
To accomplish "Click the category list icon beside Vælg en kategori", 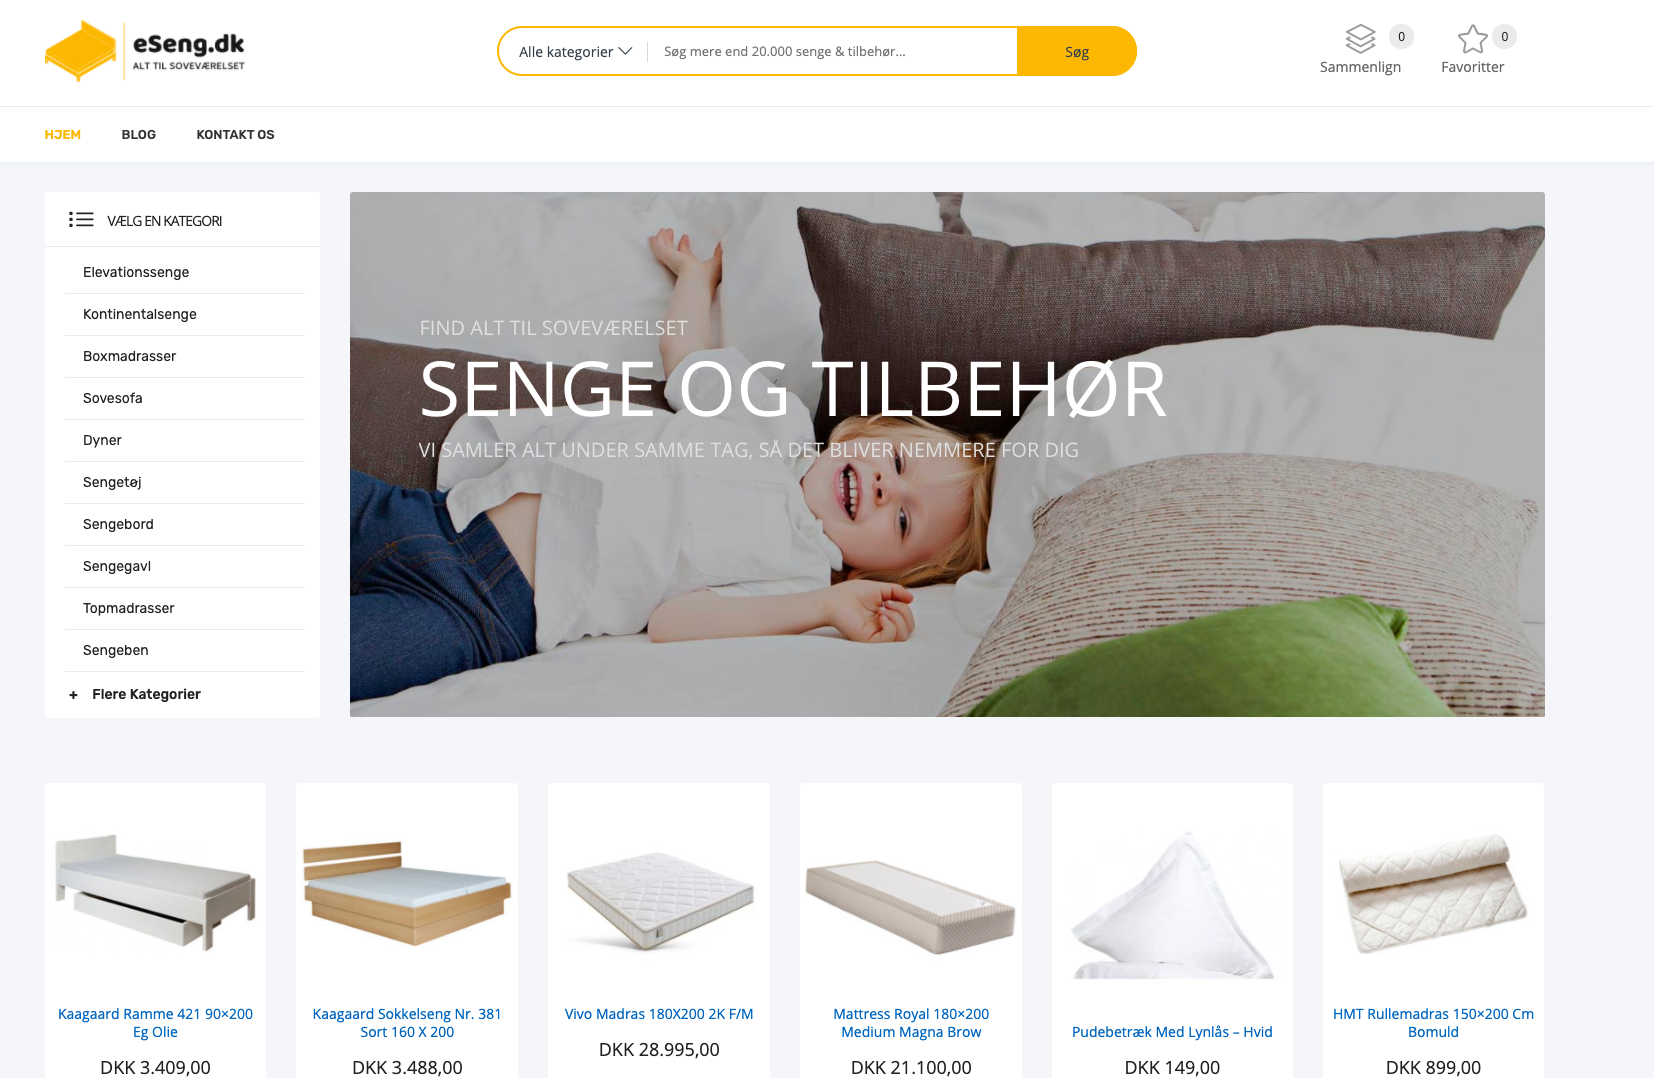I will 81,220.
